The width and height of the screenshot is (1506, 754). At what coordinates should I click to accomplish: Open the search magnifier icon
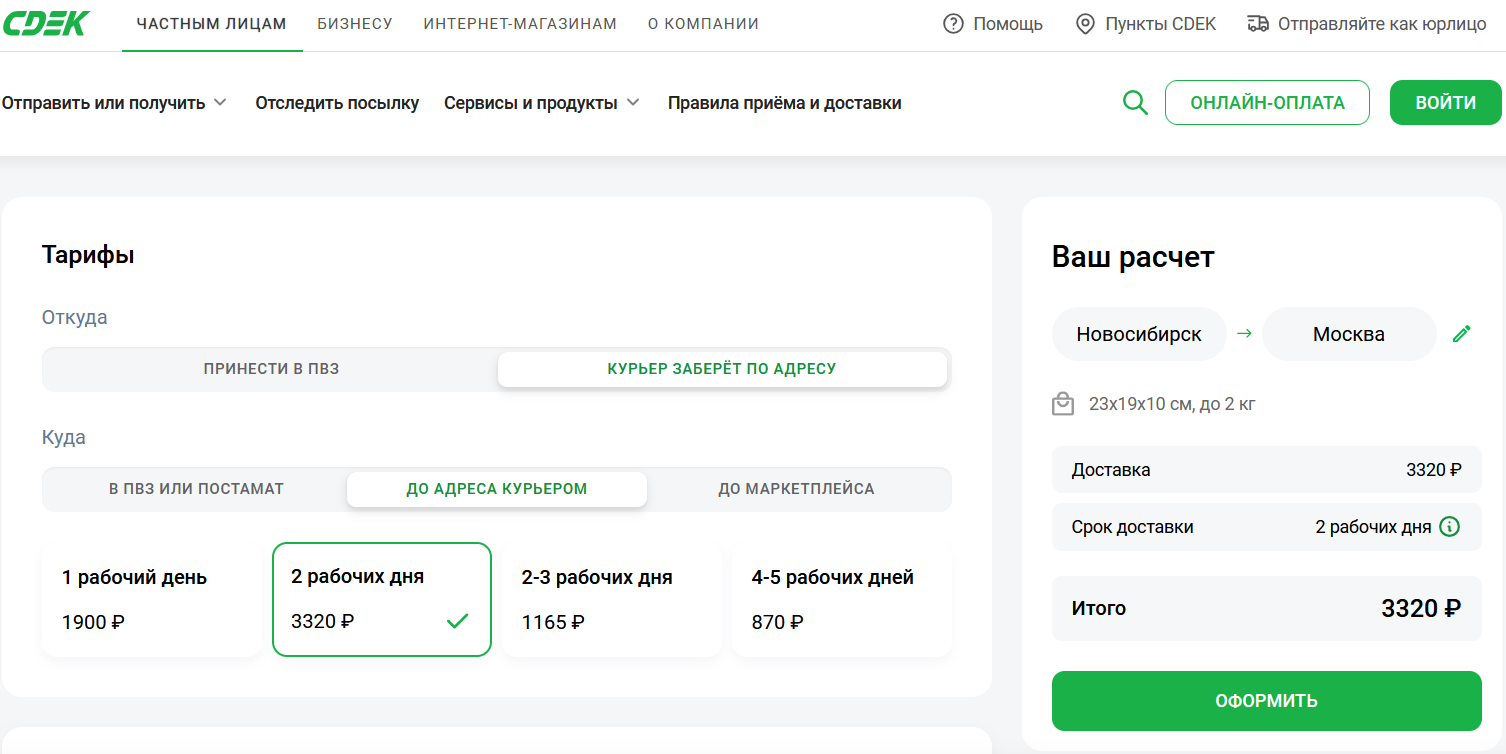click(1135, 103)
